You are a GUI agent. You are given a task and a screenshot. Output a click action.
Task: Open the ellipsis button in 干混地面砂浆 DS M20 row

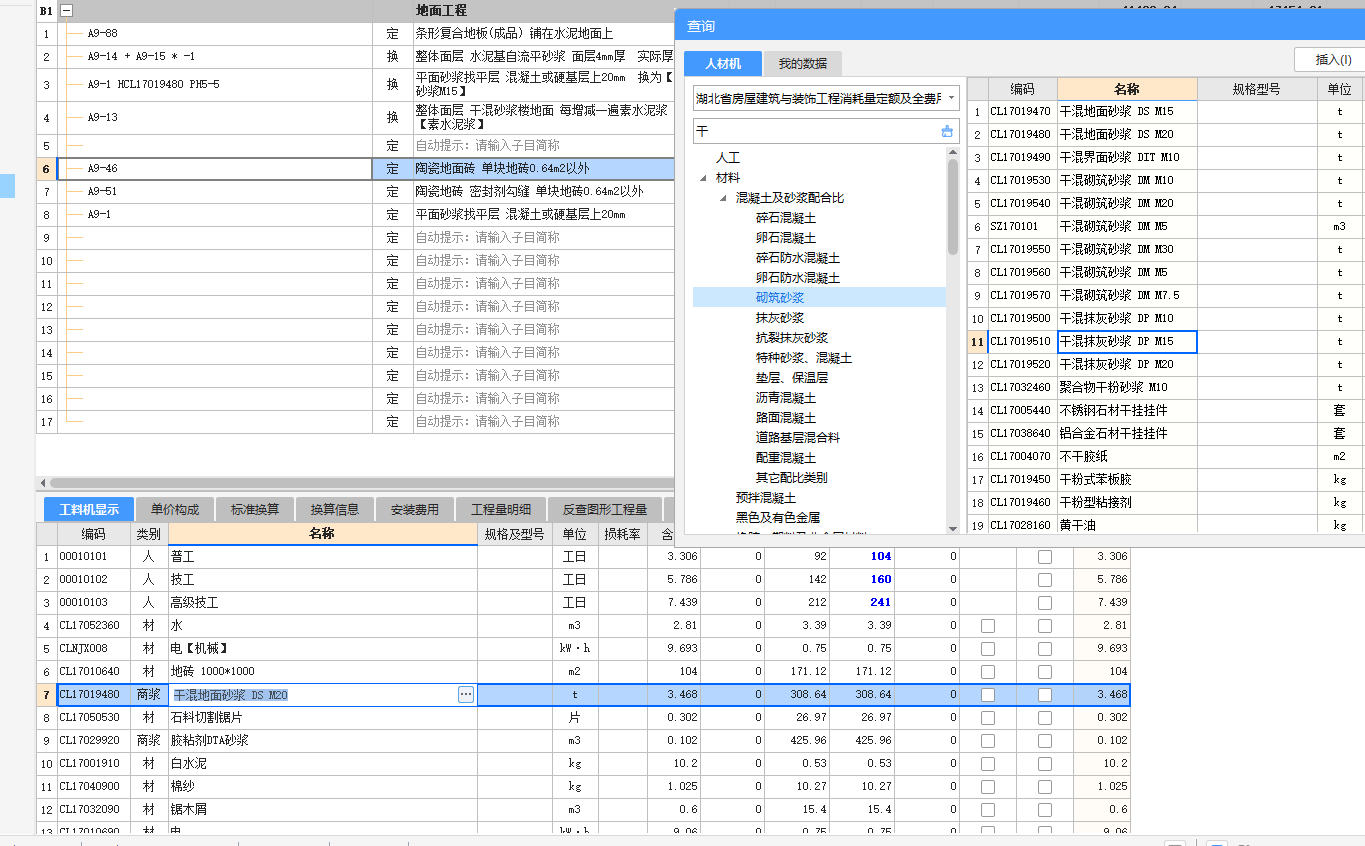466,695
